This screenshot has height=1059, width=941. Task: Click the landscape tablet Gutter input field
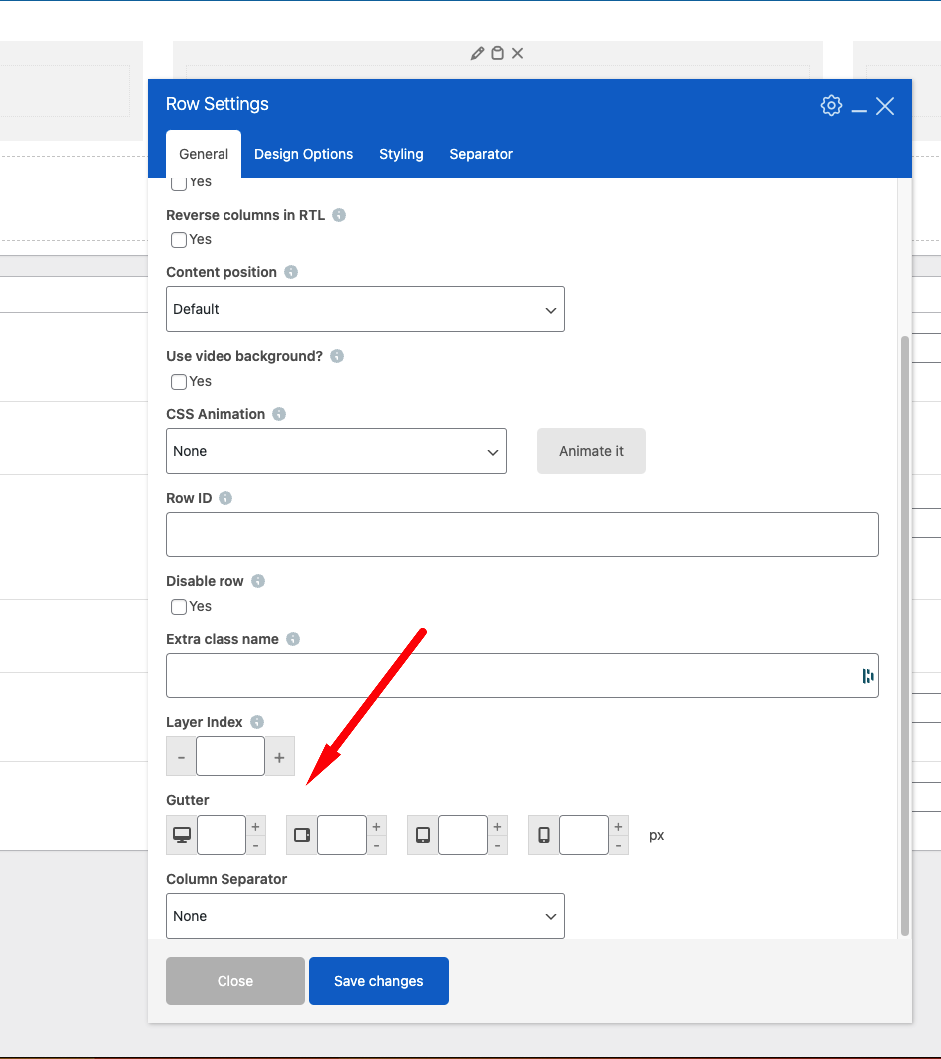pyautogui.click(x=342, y=835)
